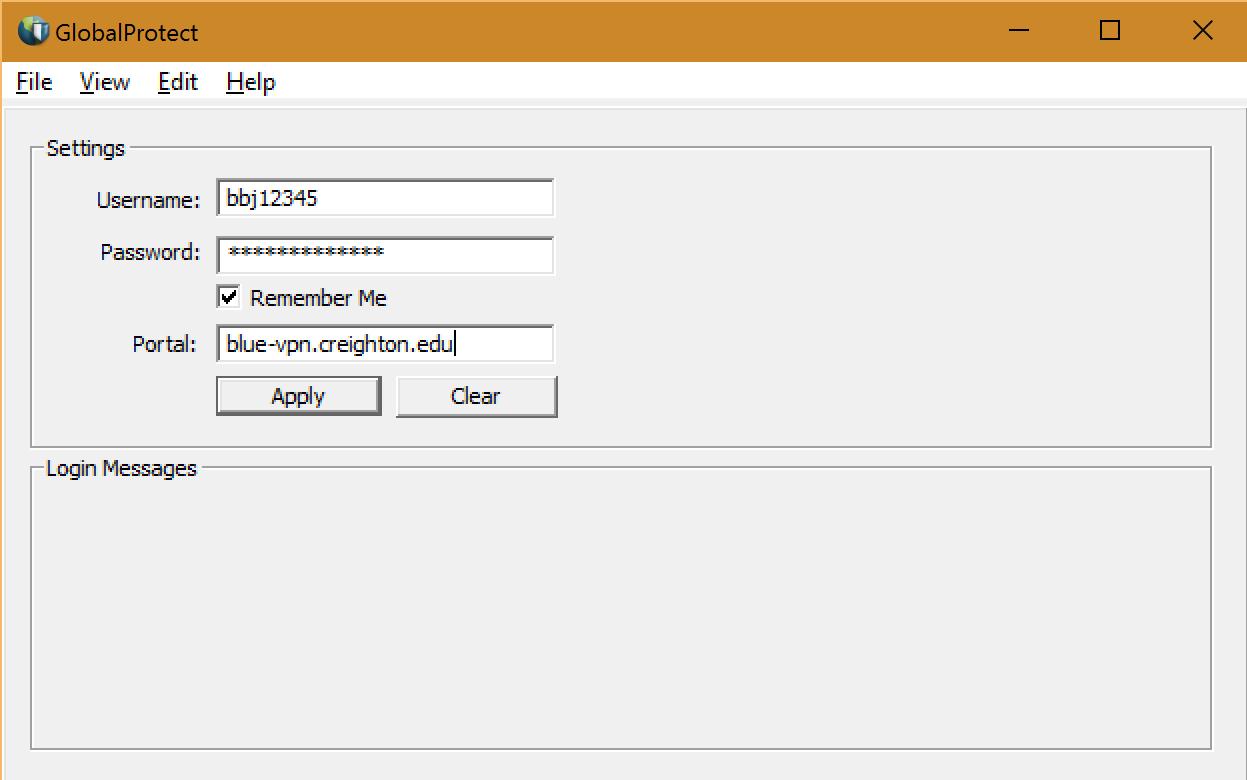Viewport: 1247px width, 780px height.
Task: Click the "Password:" label text
Action: click(x=150, y=252)
